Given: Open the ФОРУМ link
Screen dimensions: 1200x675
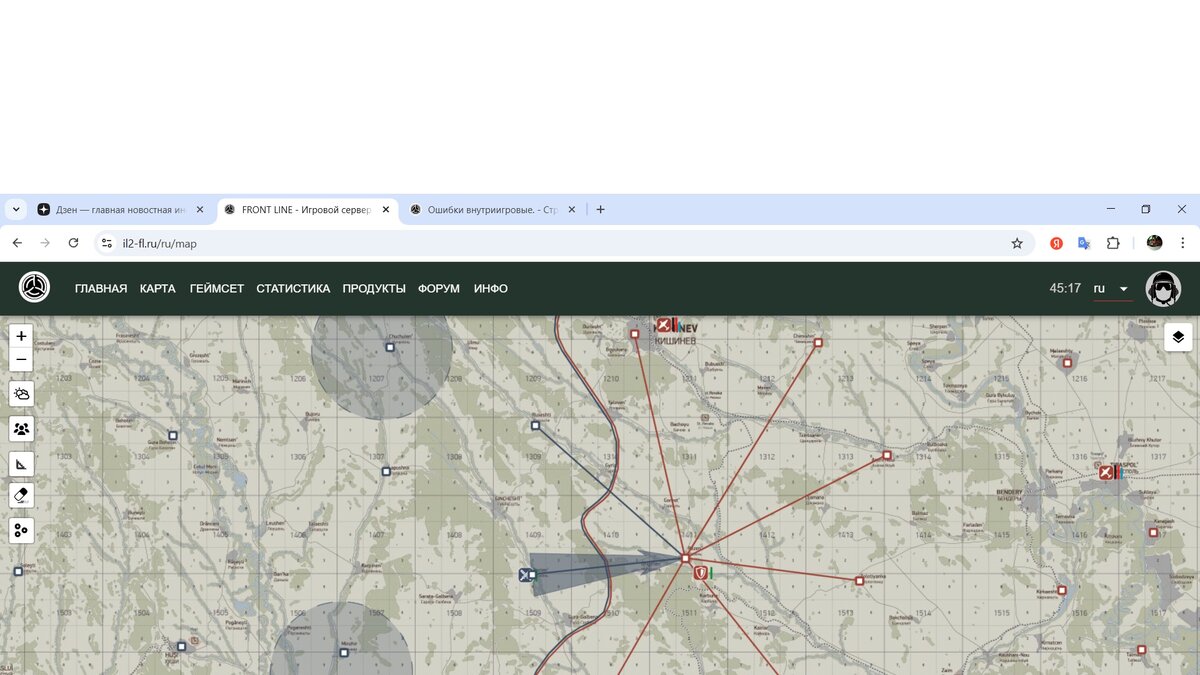Looking at the screenshot, I should click(439, 289).
